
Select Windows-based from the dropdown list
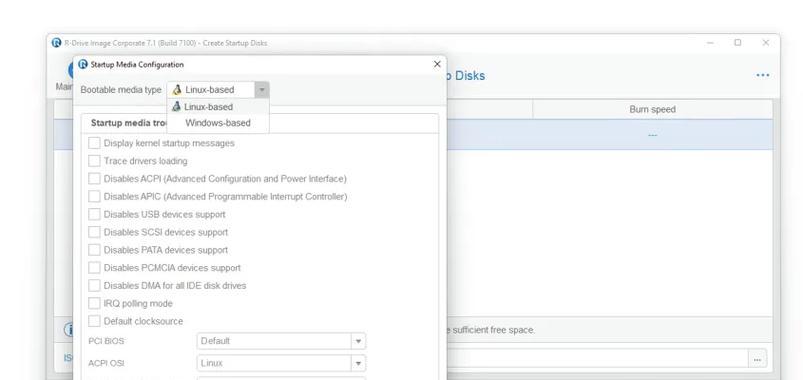[x=218, y=123]
